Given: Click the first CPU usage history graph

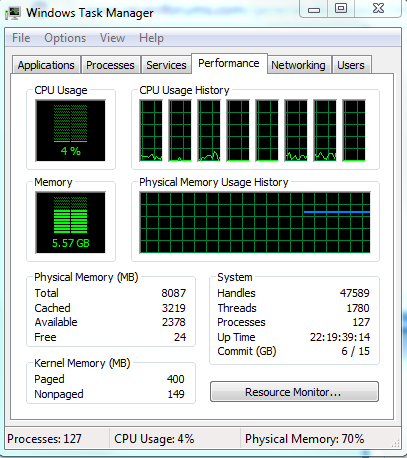Looking at the screenshot, I should 151,130.
